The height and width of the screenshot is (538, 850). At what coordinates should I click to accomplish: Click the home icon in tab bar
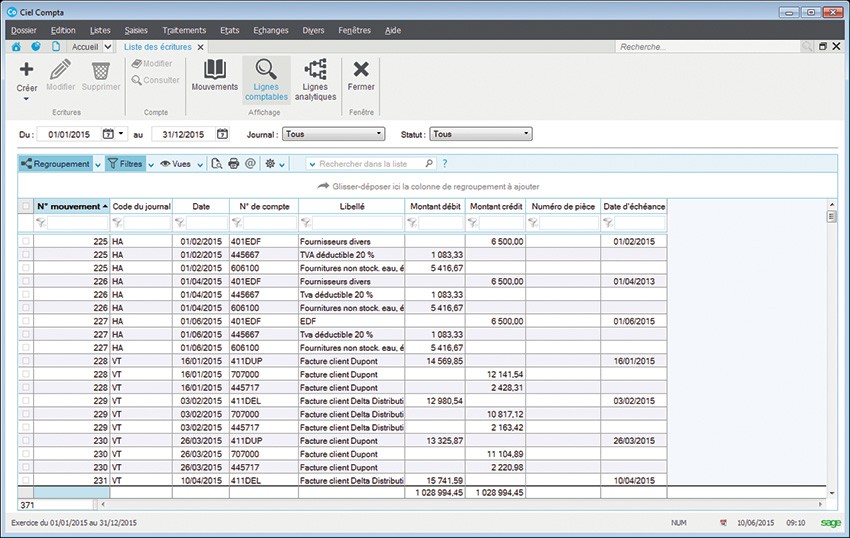17,47
